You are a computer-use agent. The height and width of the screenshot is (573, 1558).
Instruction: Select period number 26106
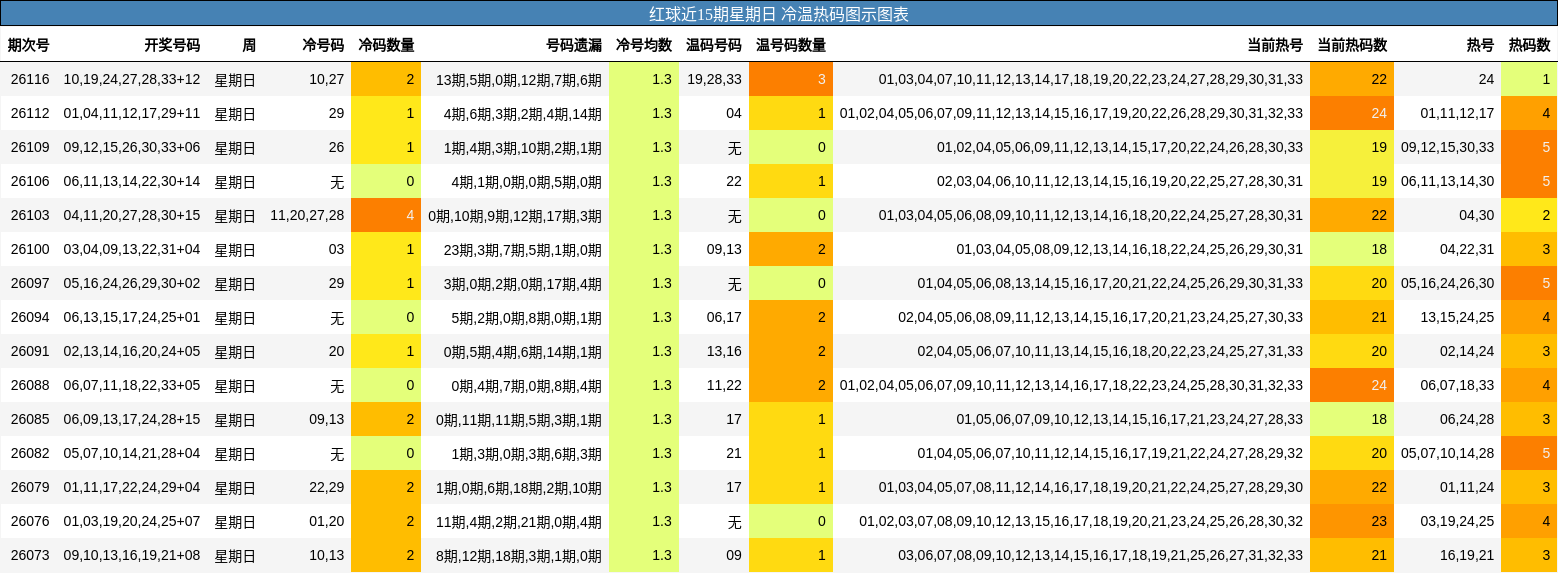coord(30,181)
